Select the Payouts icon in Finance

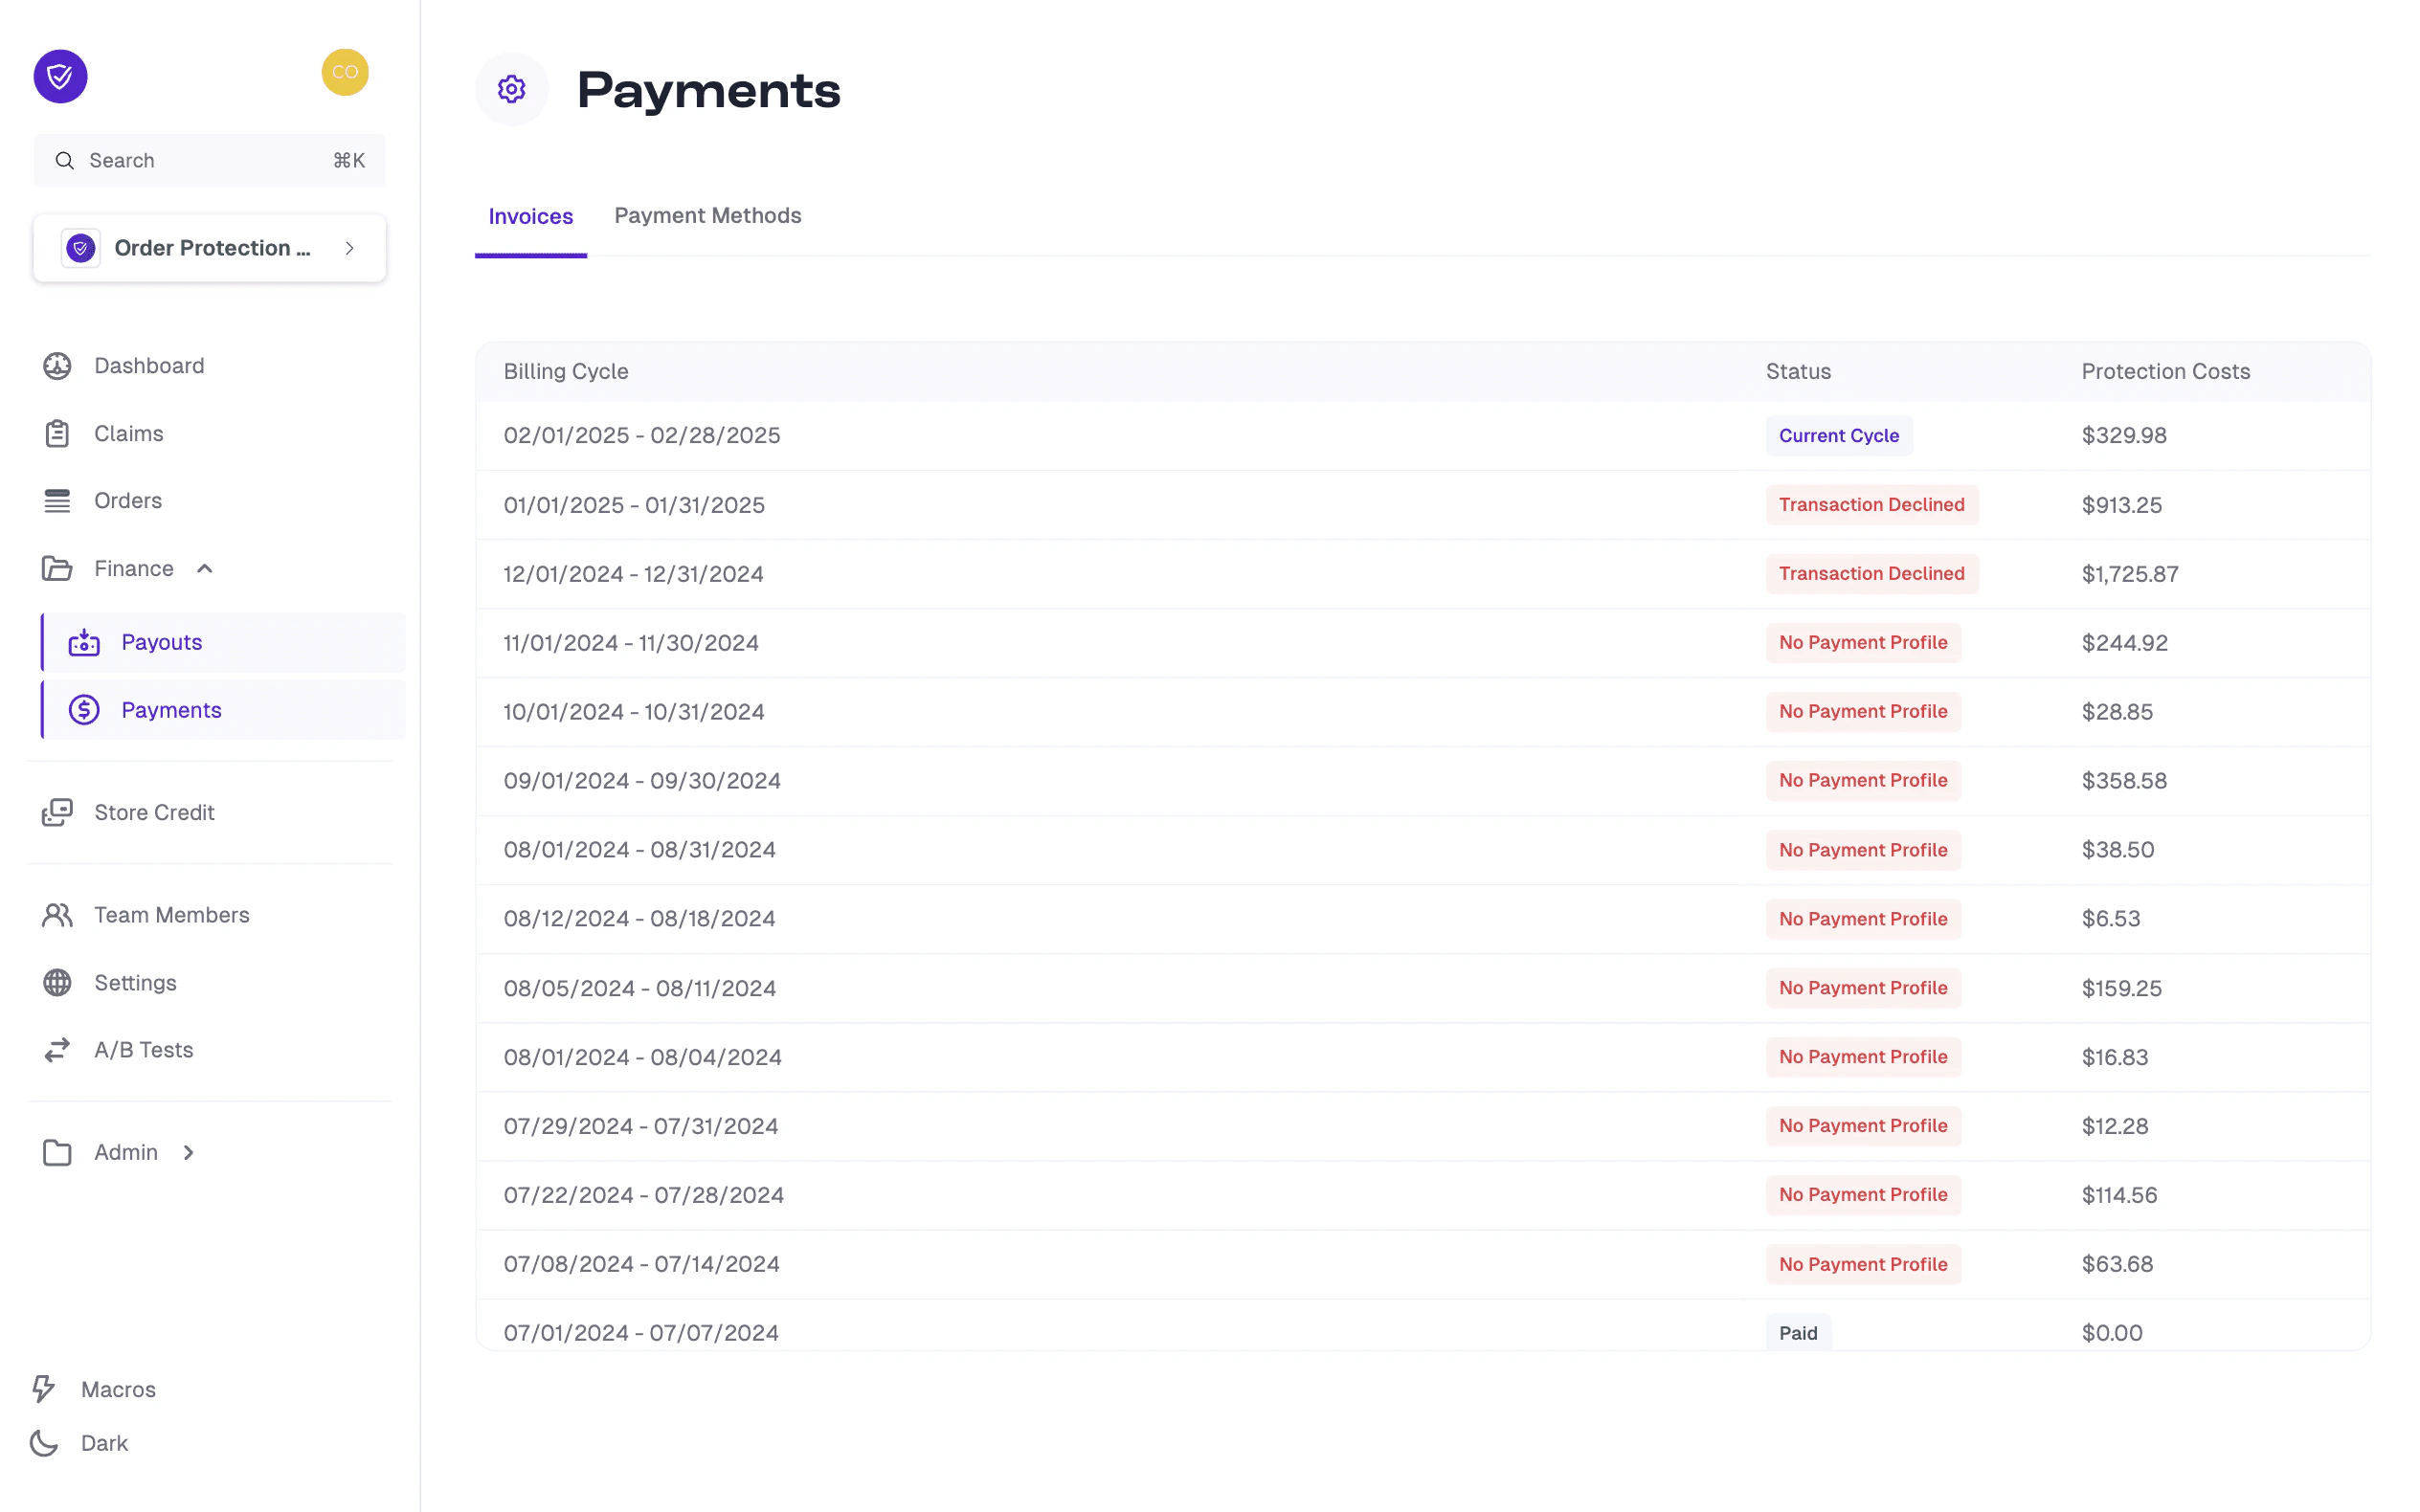84,642
